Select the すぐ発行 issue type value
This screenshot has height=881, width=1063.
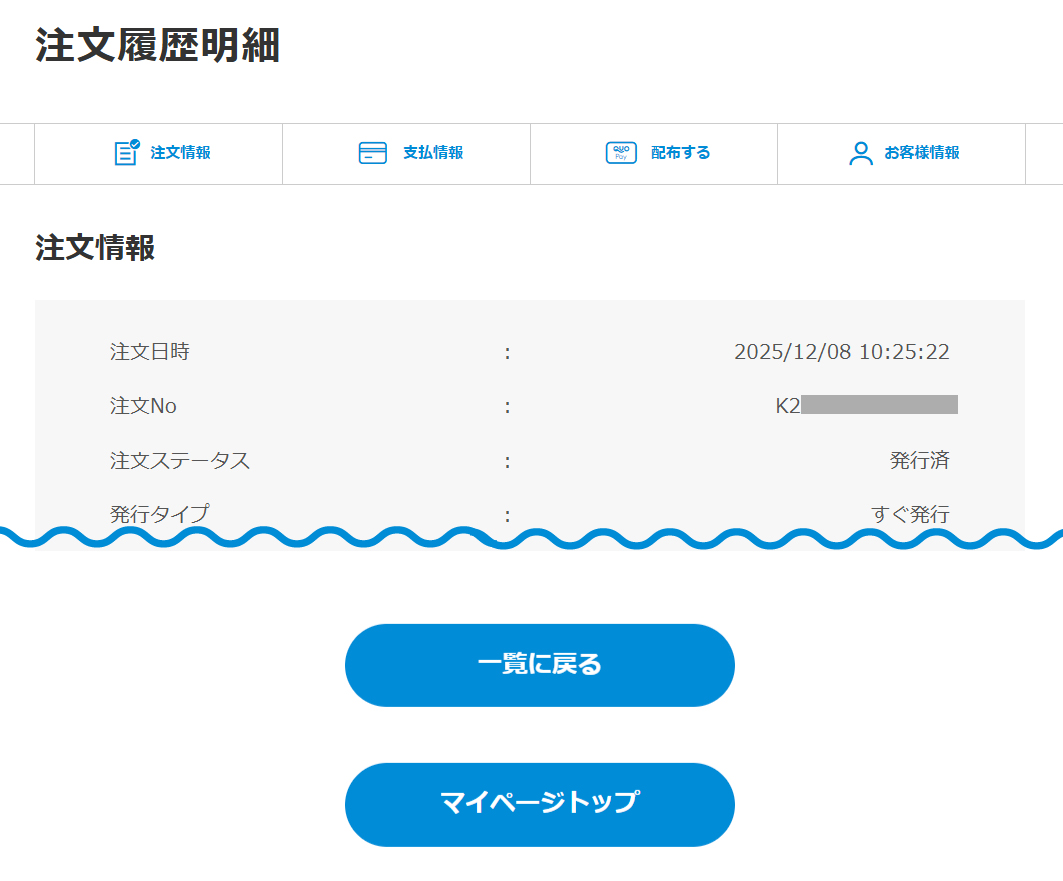coord(910,514)
